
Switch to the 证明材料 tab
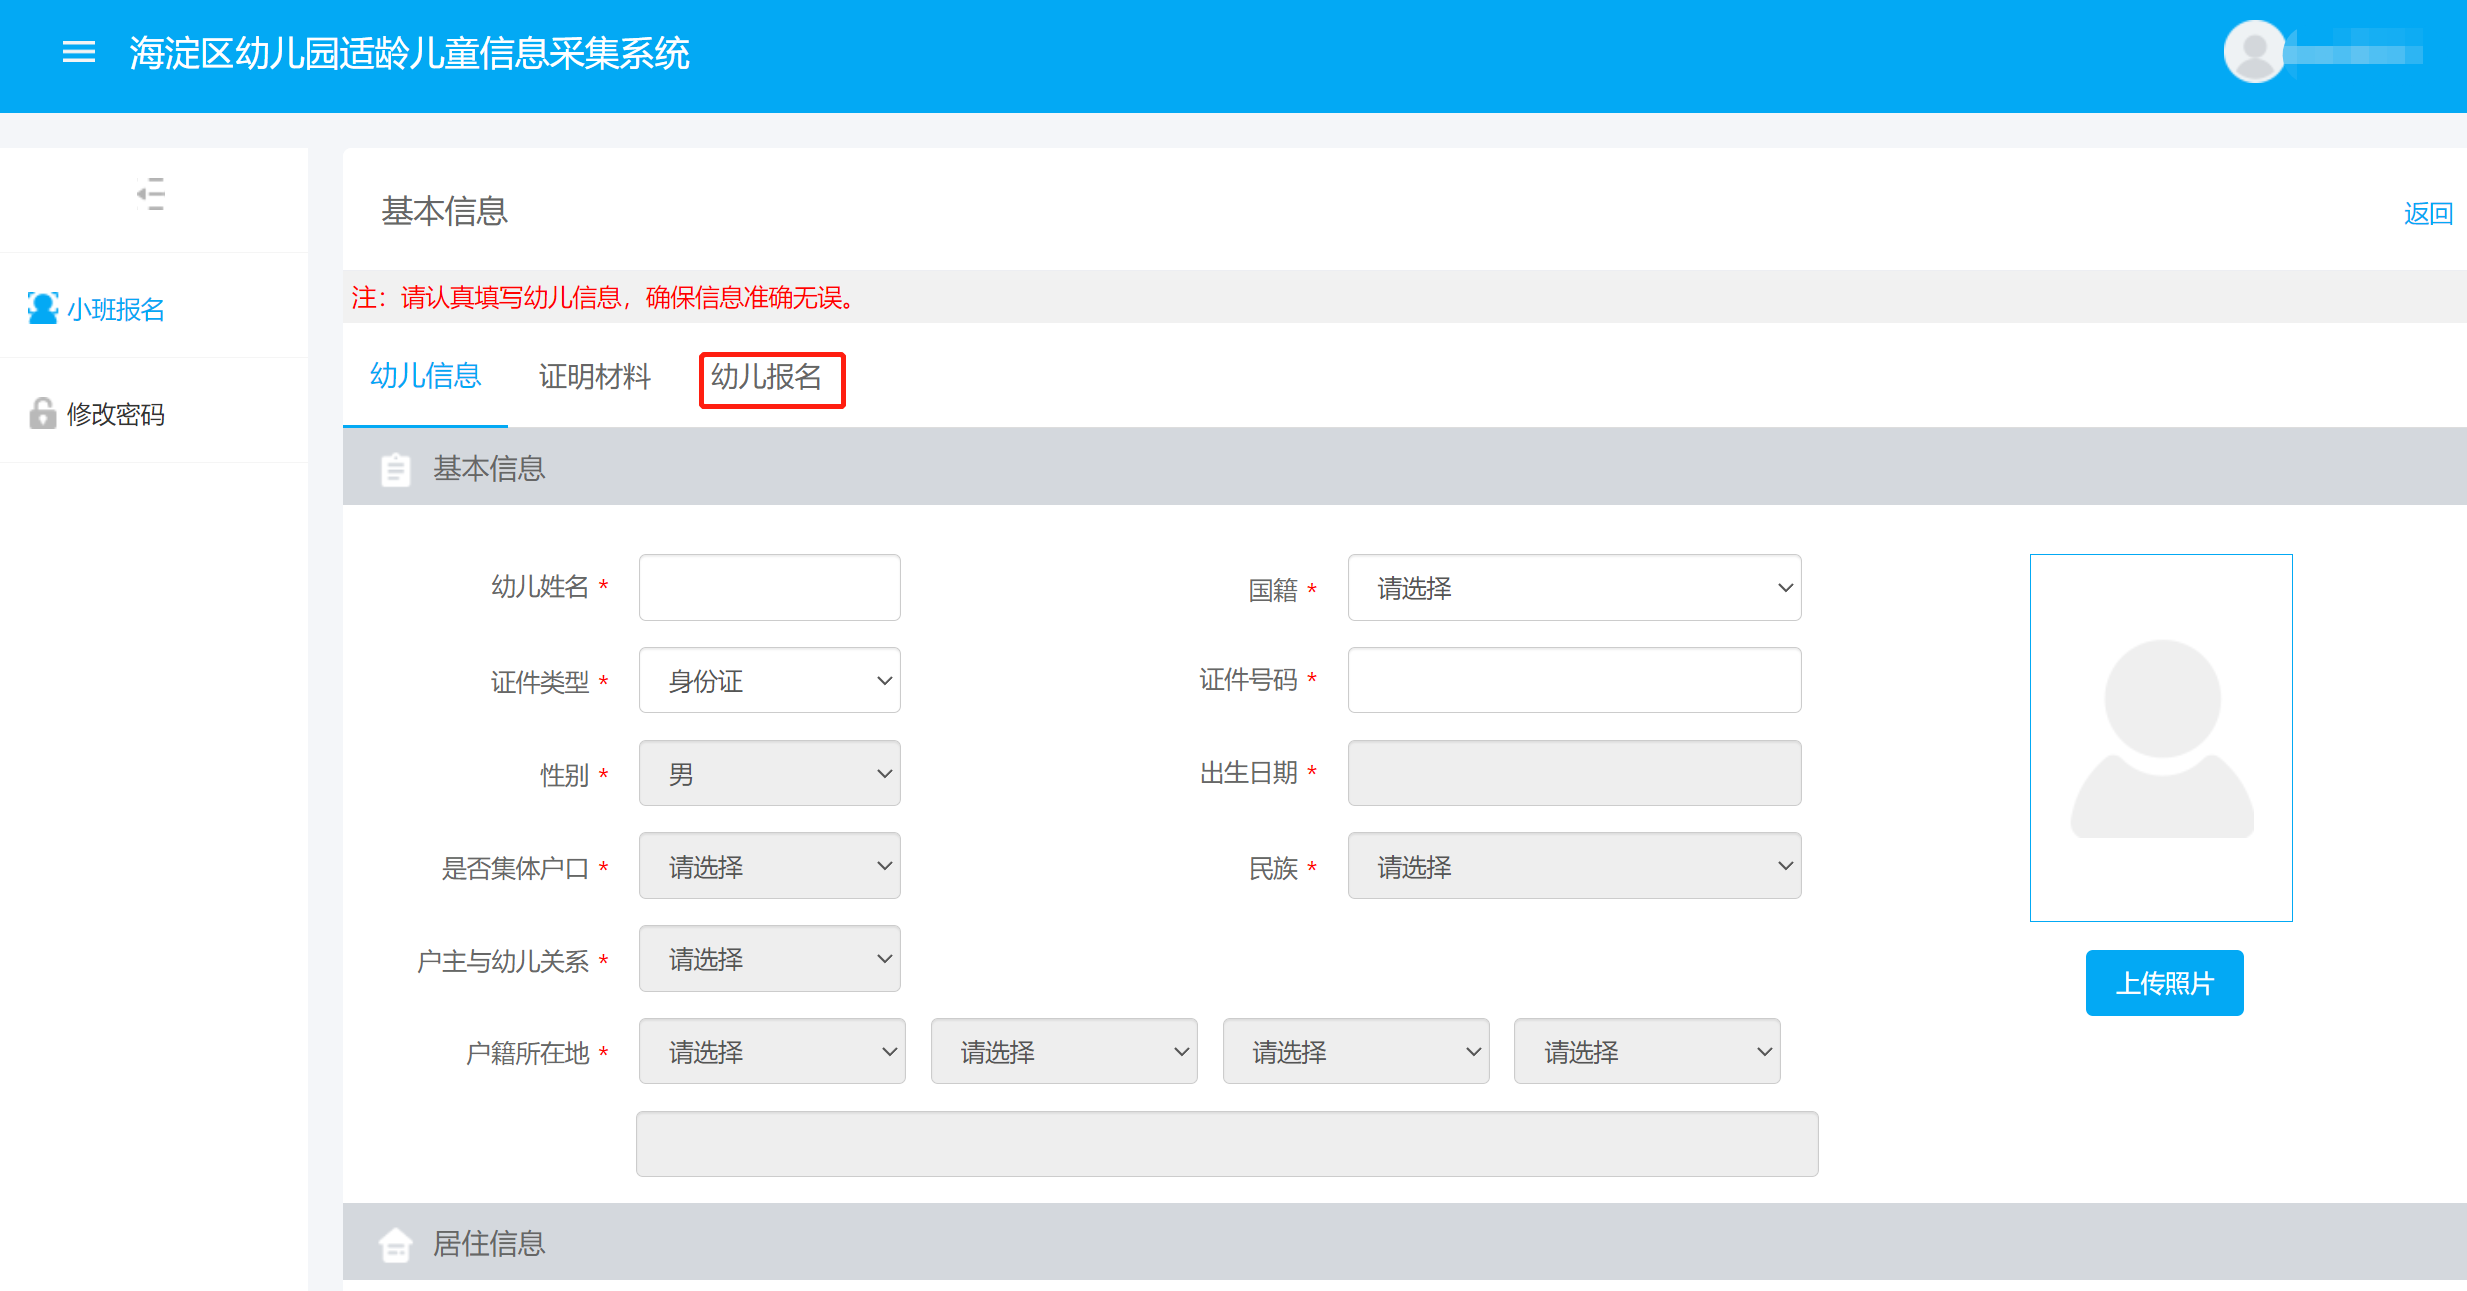(594, 377)
